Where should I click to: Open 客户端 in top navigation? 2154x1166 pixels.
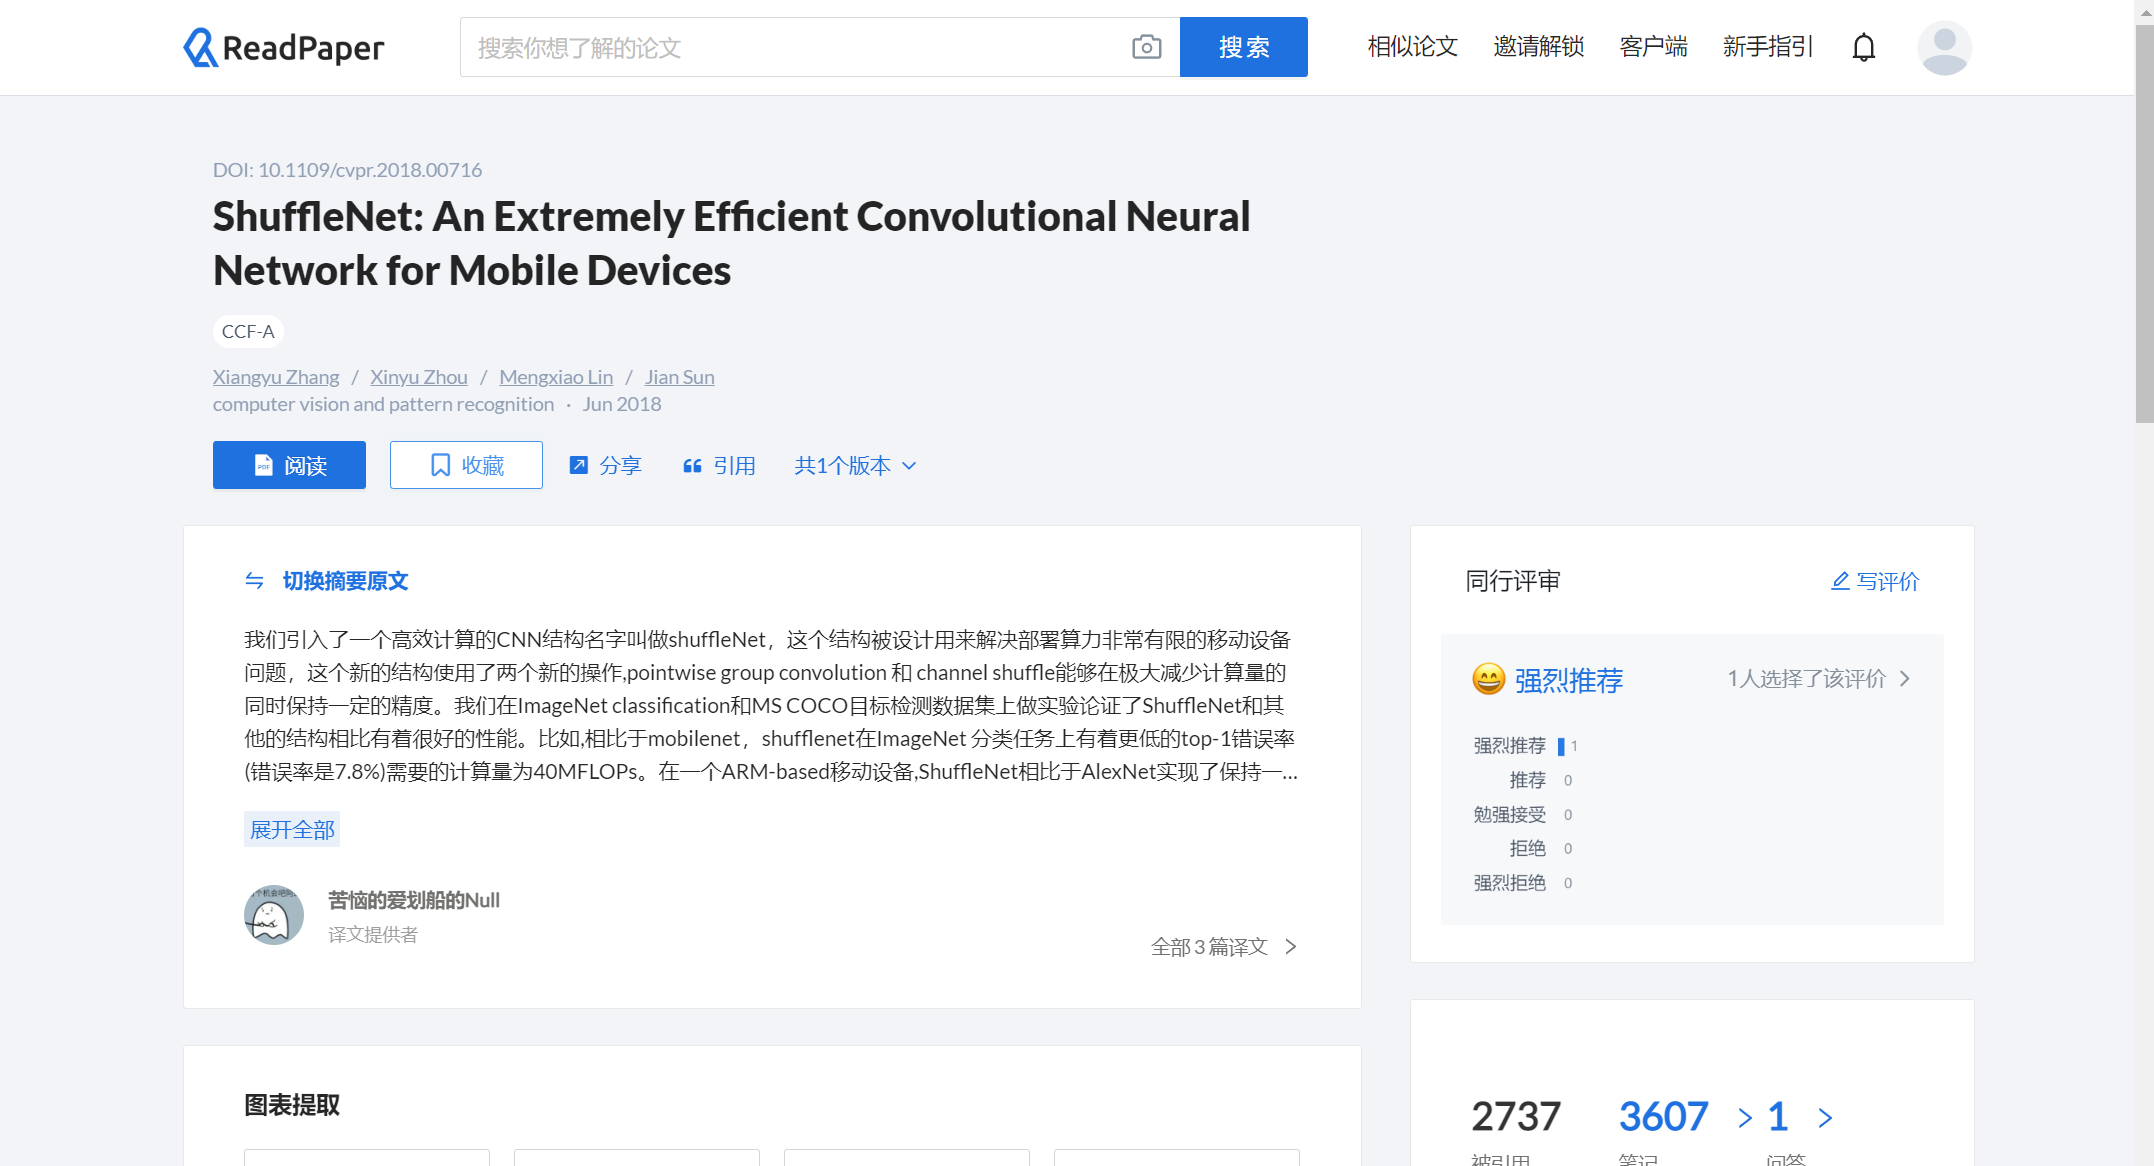tap(1653, 47)
